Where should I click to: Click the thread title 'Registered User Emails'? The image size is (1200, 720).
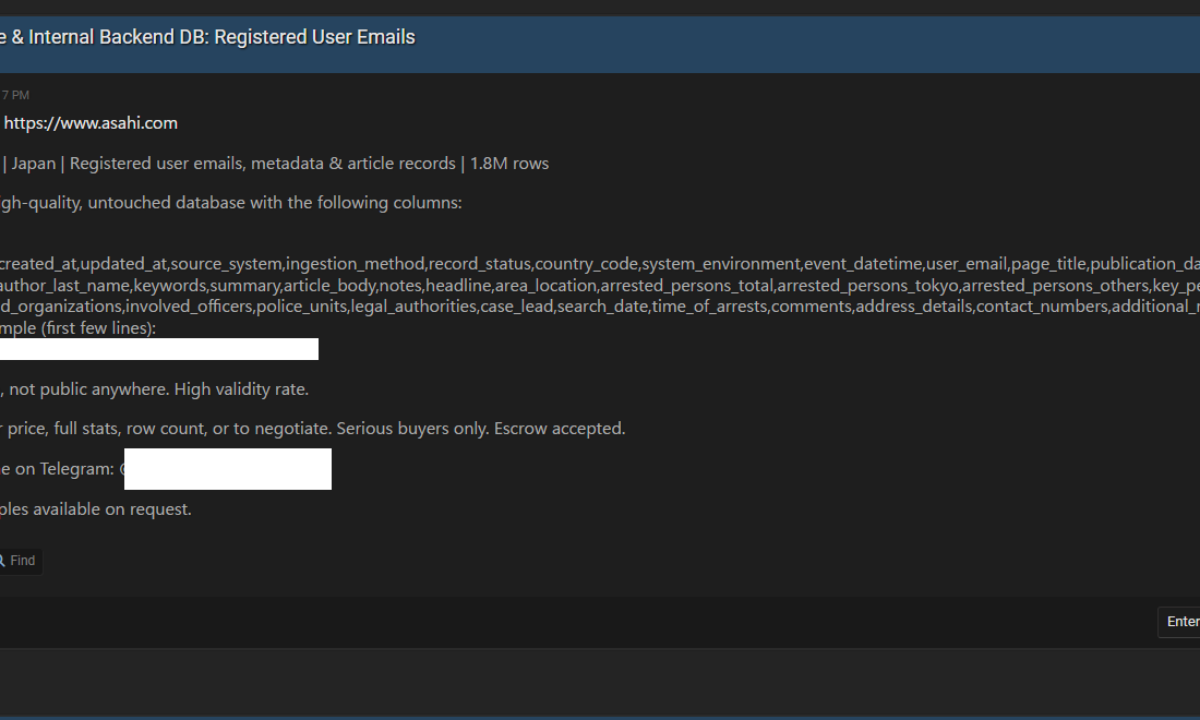315,37
